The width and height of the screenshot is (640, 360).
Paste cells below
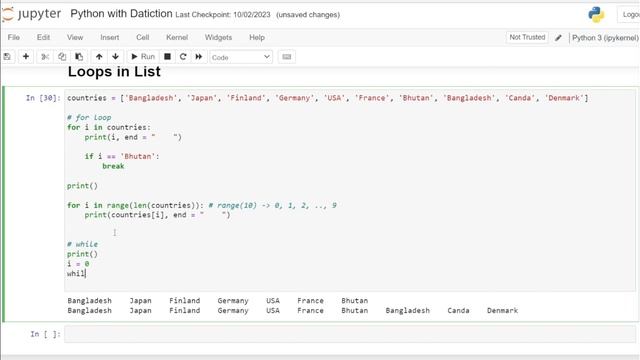[79, 57]
